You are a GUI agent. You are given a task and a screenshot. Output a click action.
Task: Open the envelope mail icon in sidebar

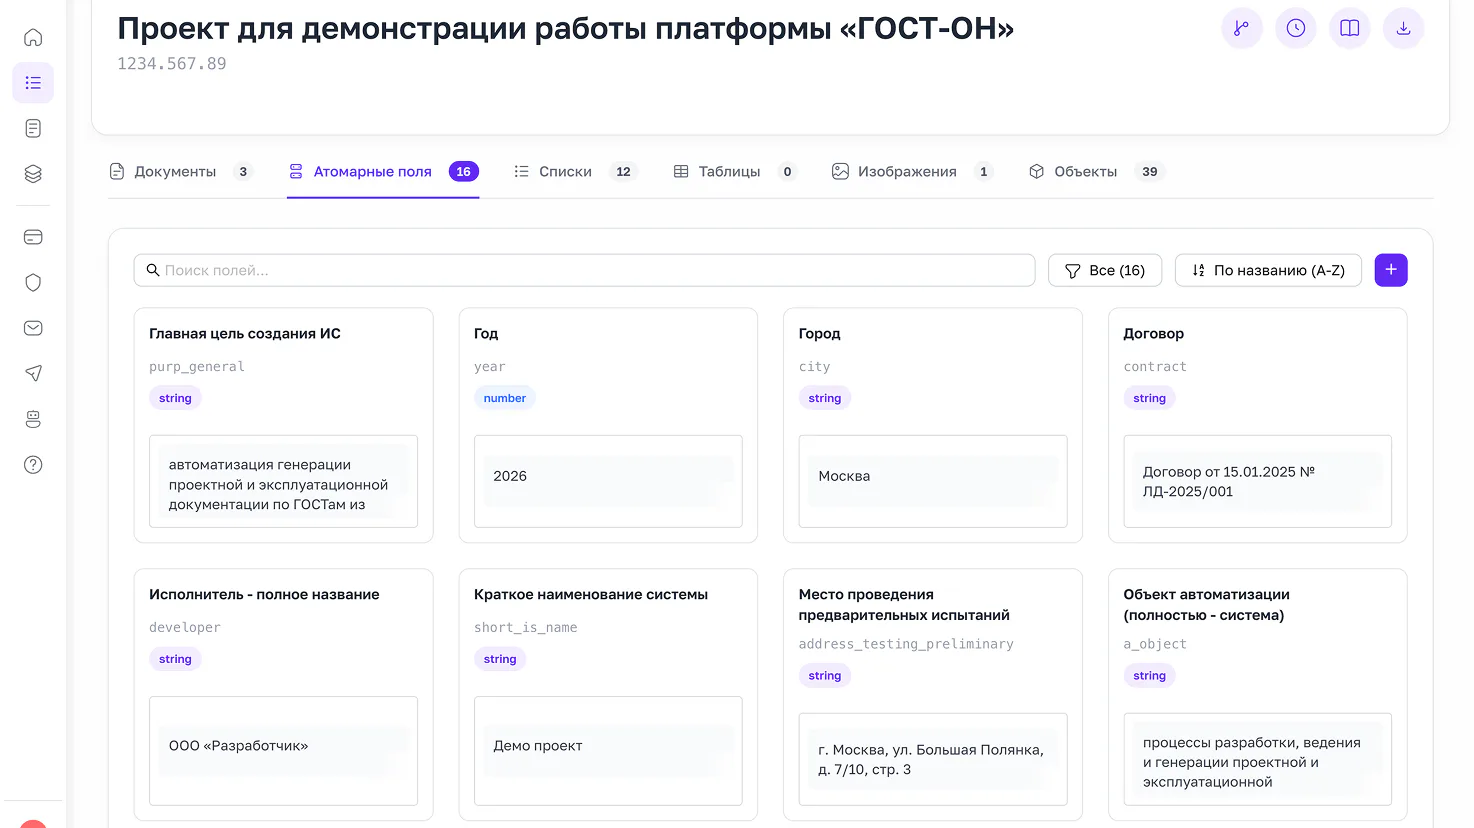click(x=33, y=328)
